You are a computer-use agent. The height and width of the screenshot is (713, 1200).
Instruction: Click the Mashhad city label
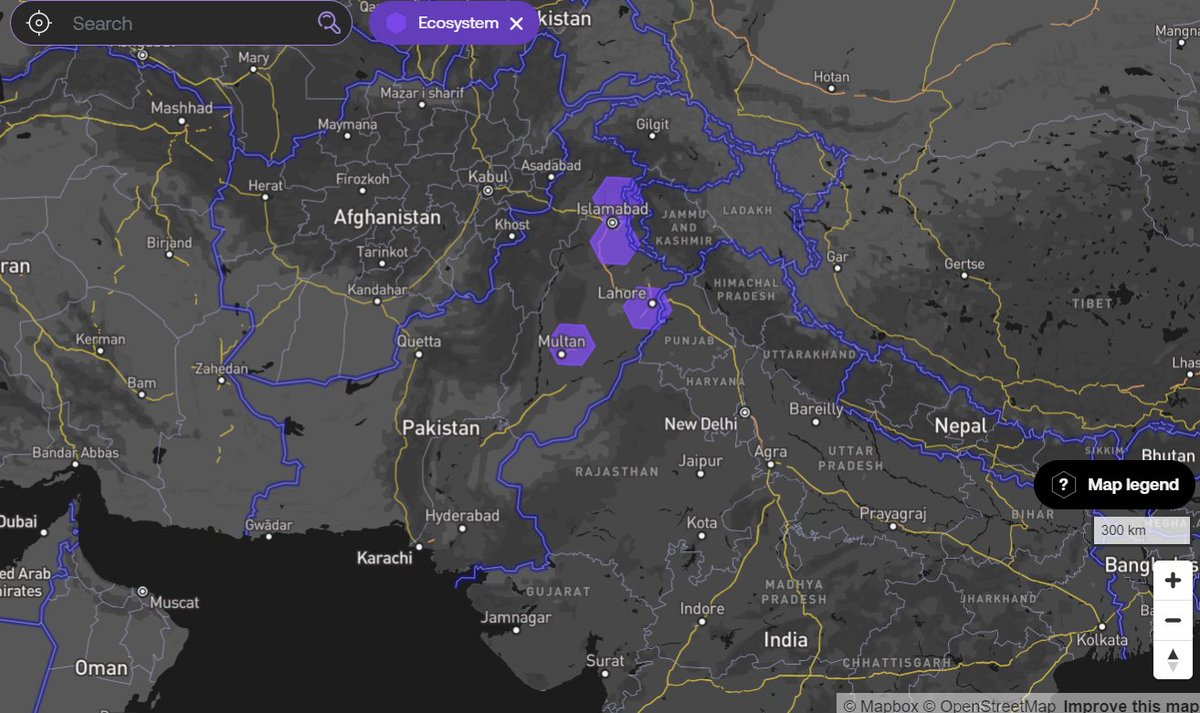coord(181,108)
